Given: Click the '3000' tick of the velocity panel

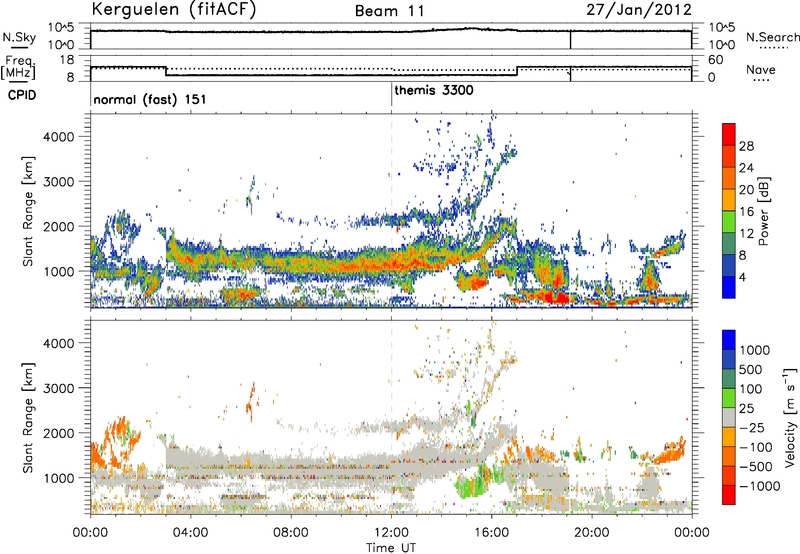Looking at the screenshot, I should [59, 388].
